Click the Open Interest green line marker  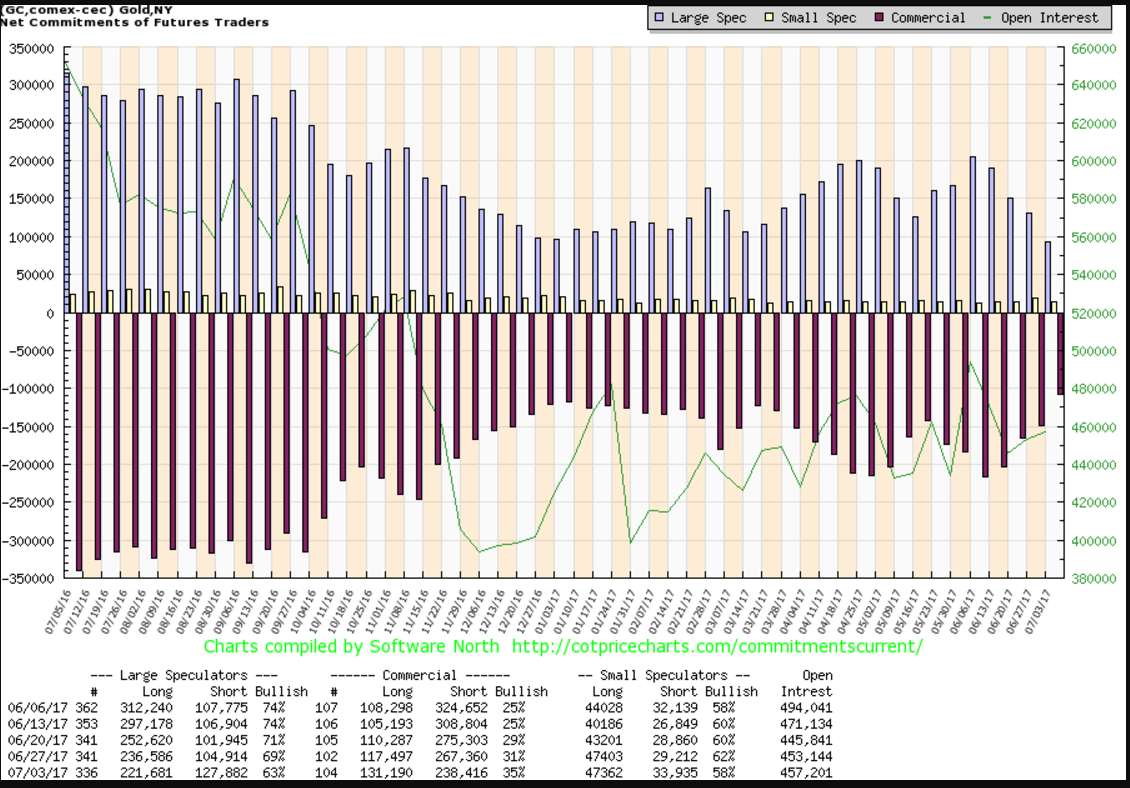989,18
